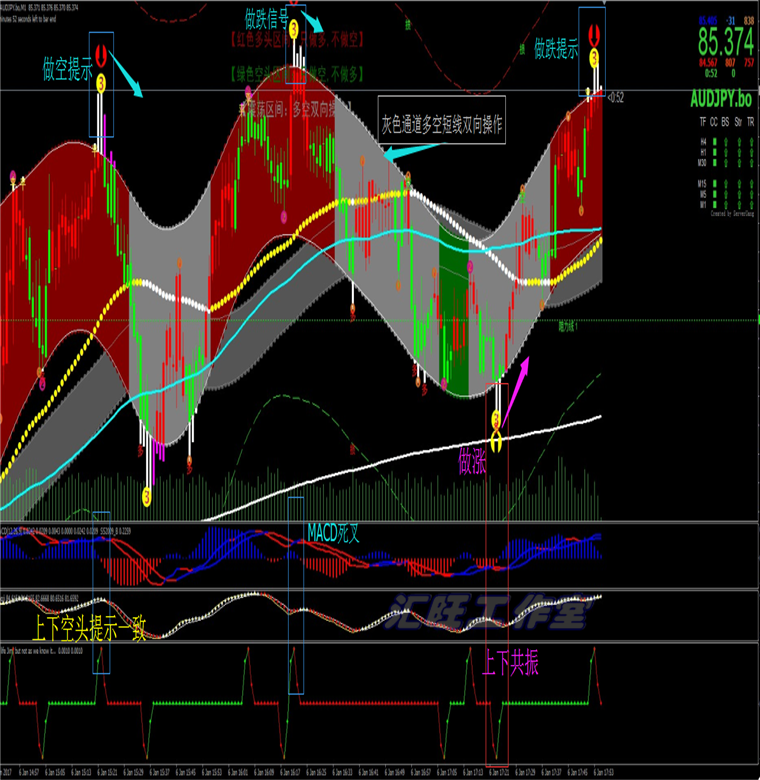Click the 做空提示 cyan annotation text
Image resolution: width=760 pixels, height=780 pixels.
click(x=68, y=70)
